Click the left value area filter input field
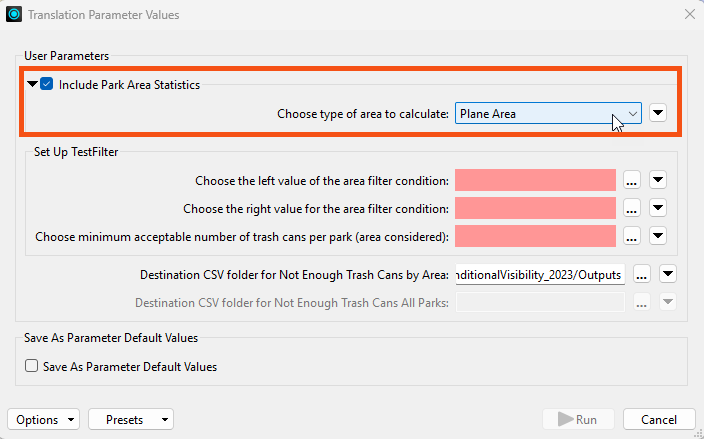704x439 pixels. tap(535, 180)
